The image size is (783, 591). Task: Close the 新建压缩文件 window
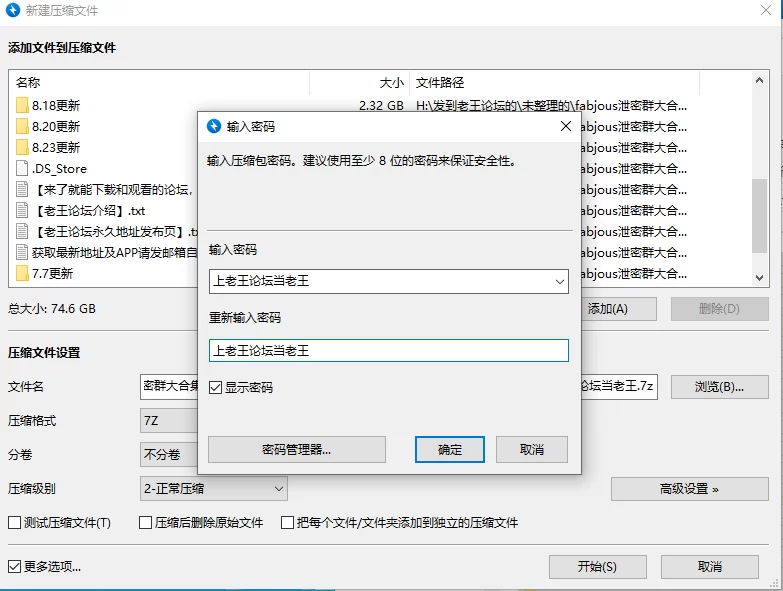(766, 10)
